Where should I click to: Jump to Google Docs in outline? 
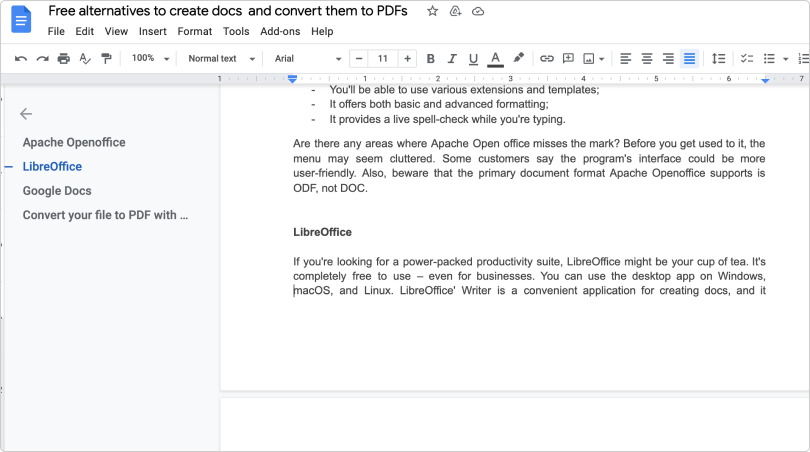(57, 191)
